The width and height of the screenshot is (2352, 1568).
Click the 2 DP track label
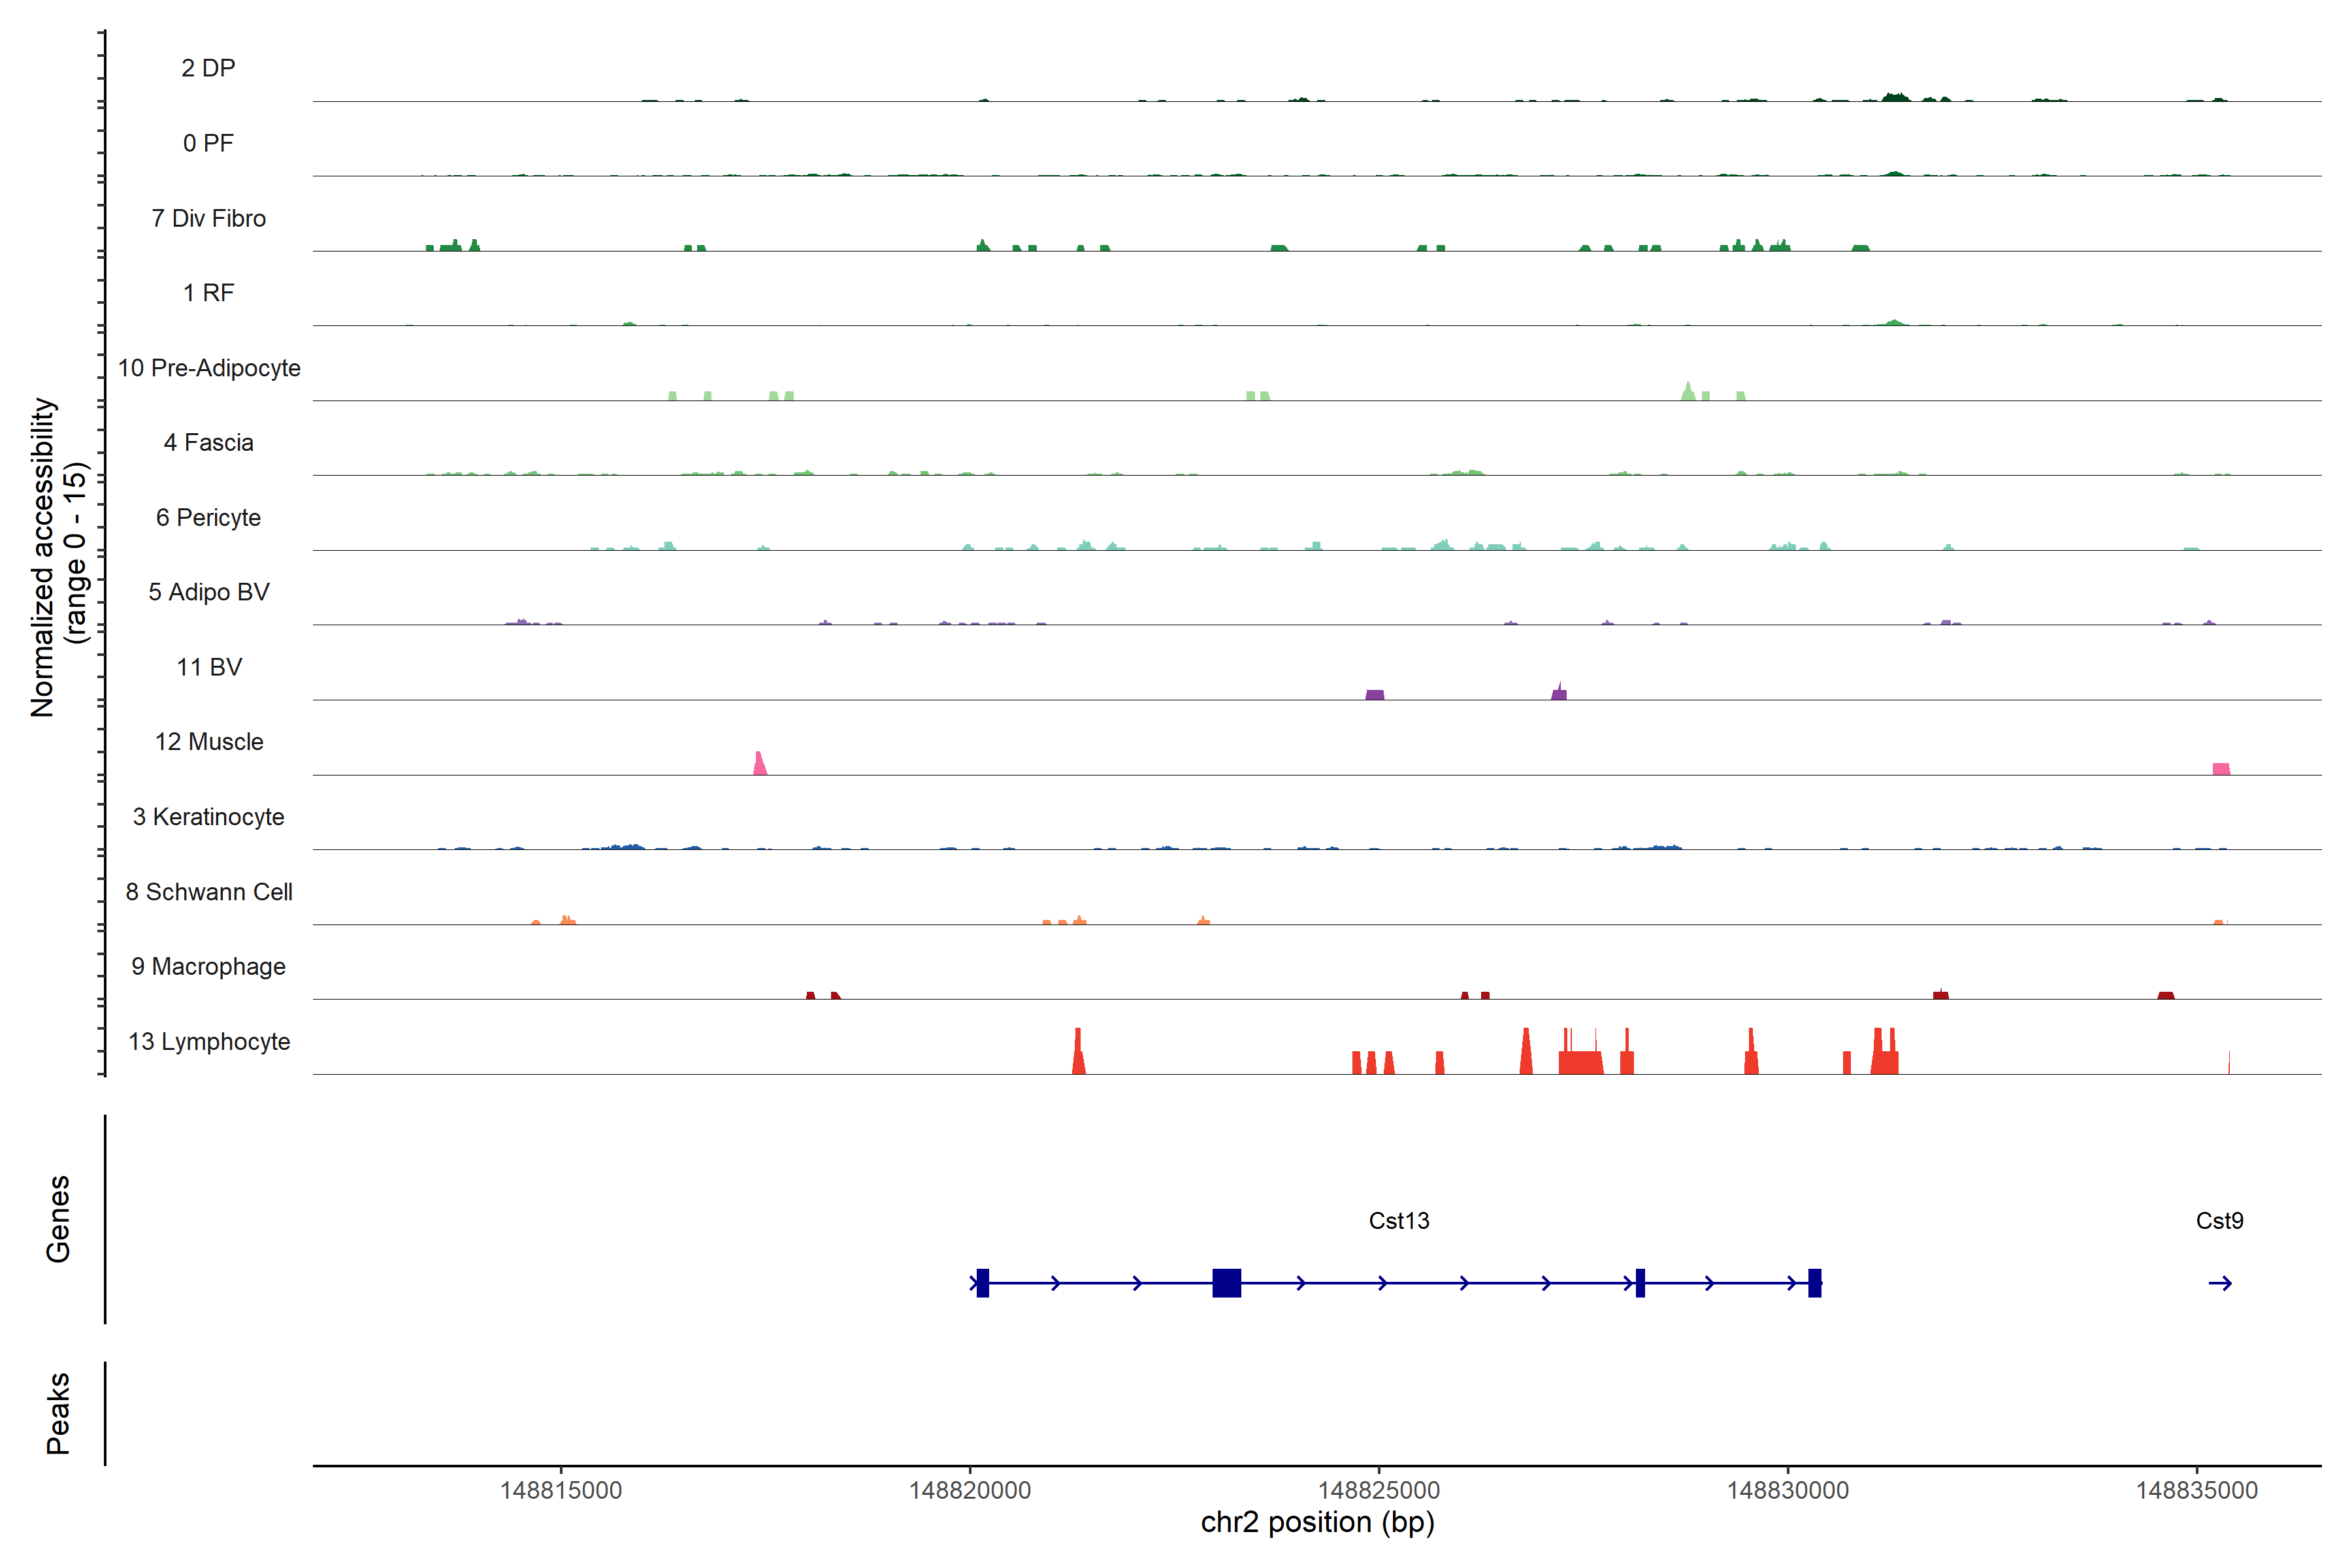click(209, 68)
